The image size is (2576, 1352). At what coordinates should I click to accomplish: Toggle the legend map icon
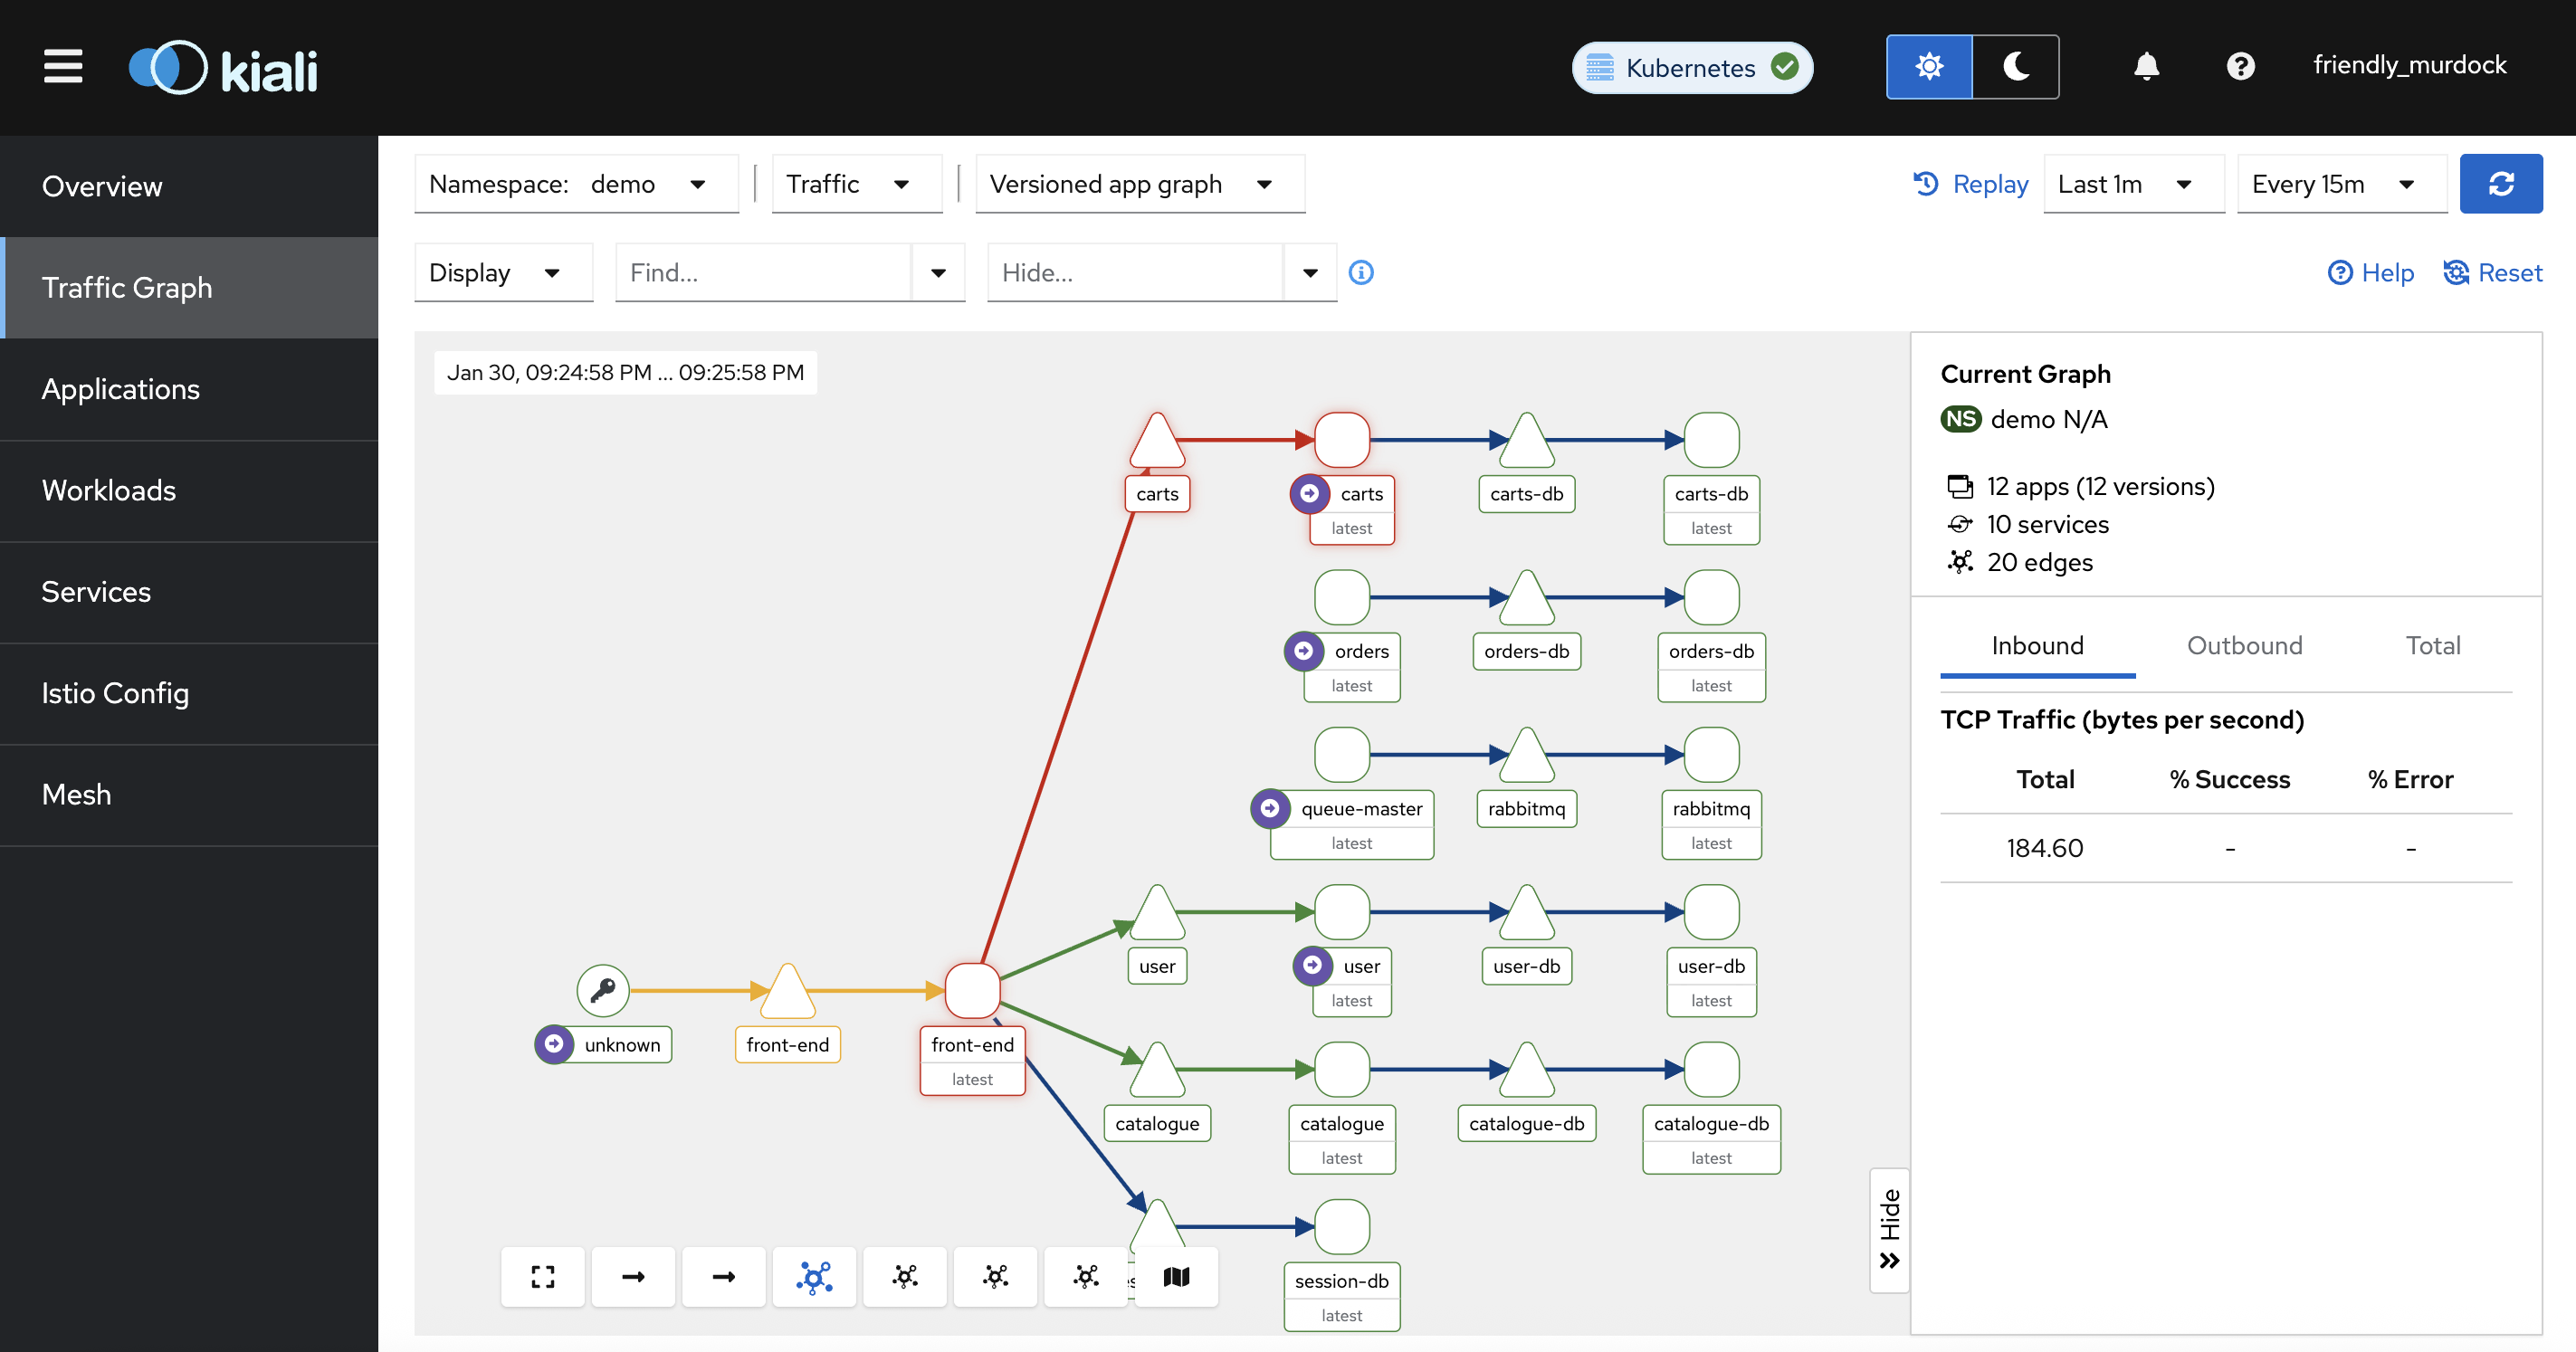tap(1176, 1277)
